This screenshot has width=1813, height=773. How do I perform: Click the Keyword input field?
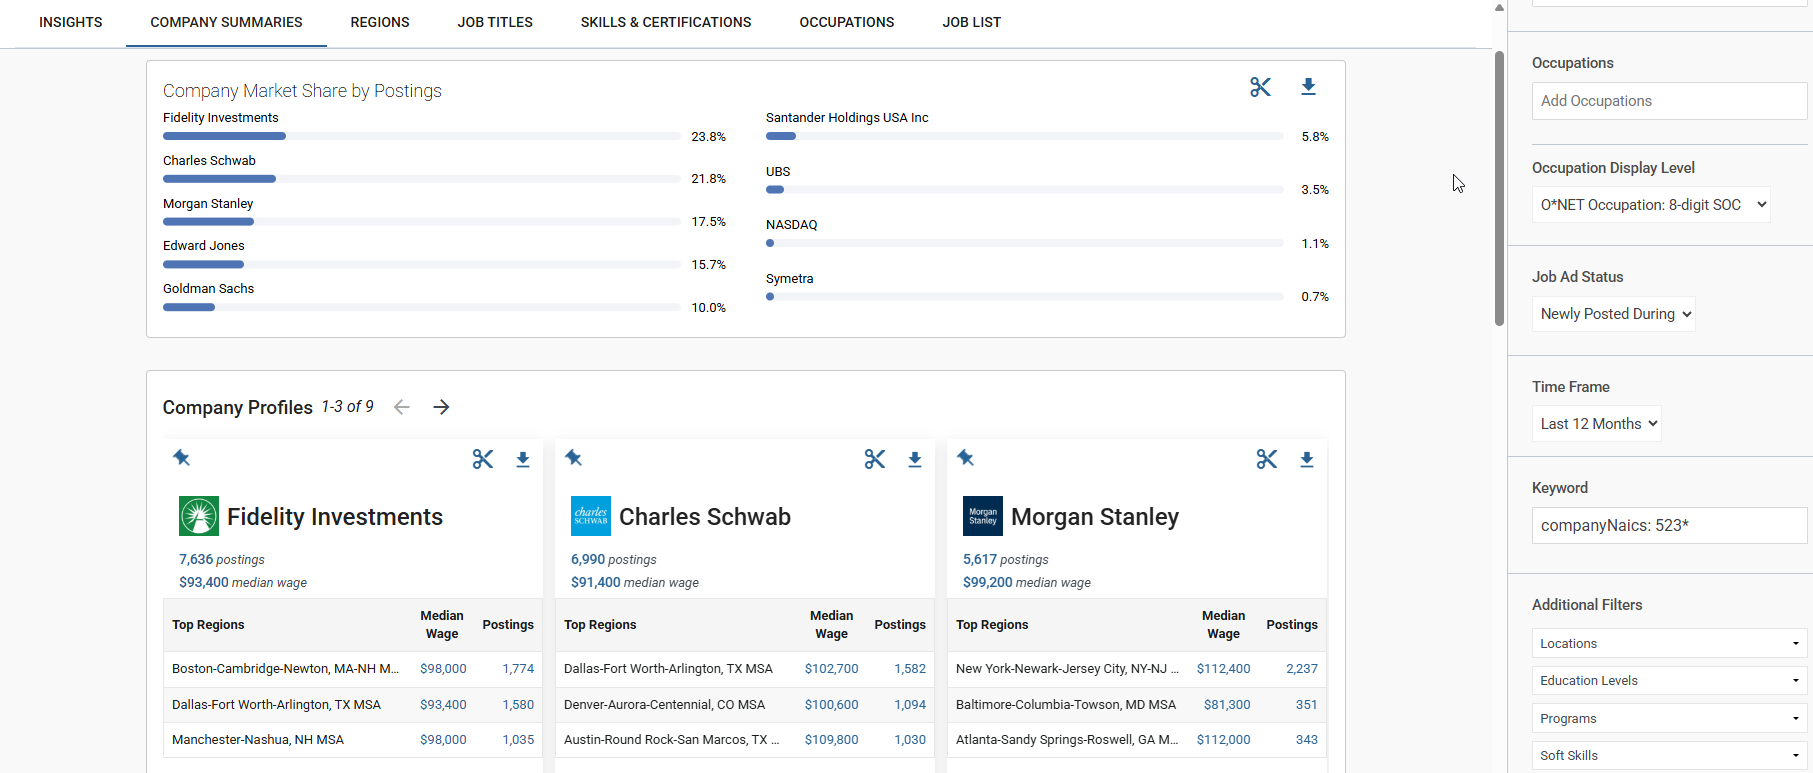pyautogui.click(x=1670, y=525)
